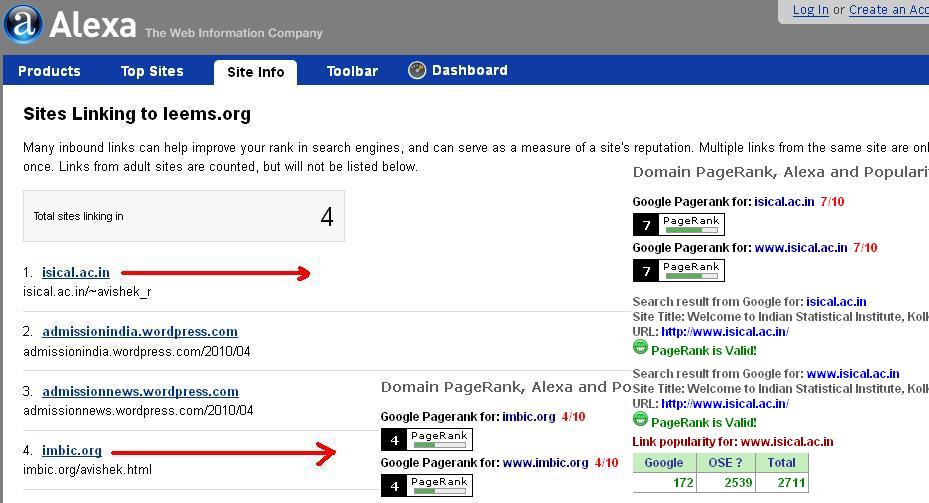Click the OSE ? column header
The height and width of the screenshot is (503, 929).
[x=725, y=463]
